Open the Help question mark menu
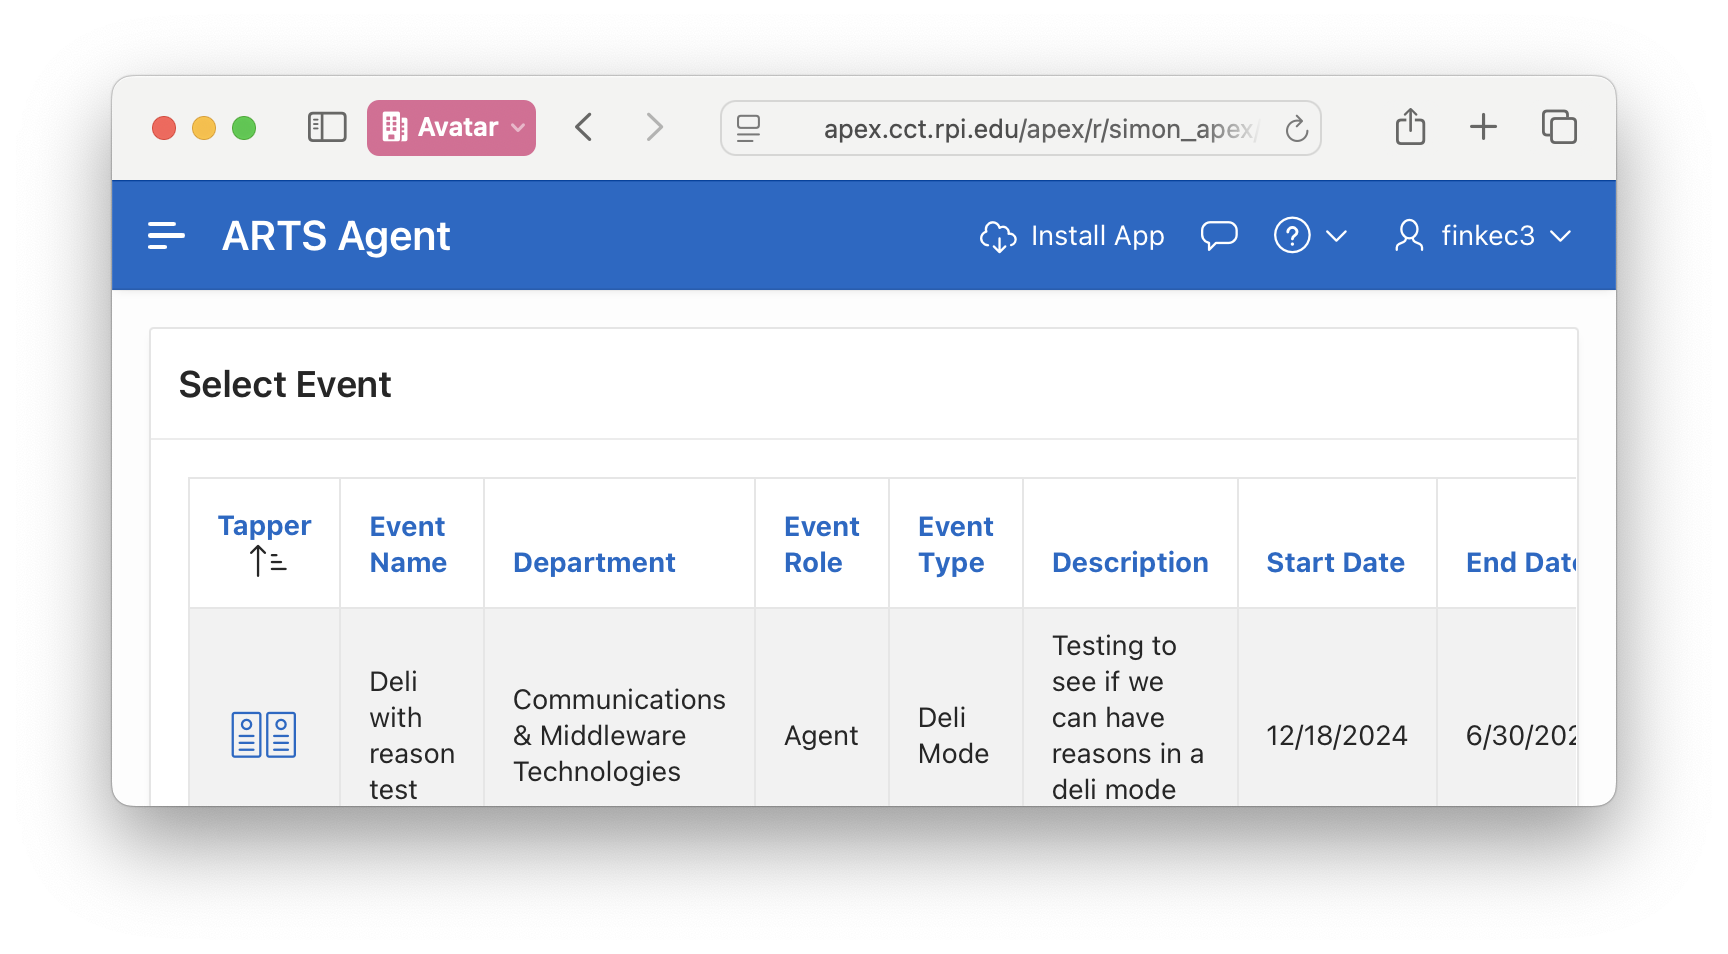Viewport: 1728px width, 954px height. (1310, 236)
